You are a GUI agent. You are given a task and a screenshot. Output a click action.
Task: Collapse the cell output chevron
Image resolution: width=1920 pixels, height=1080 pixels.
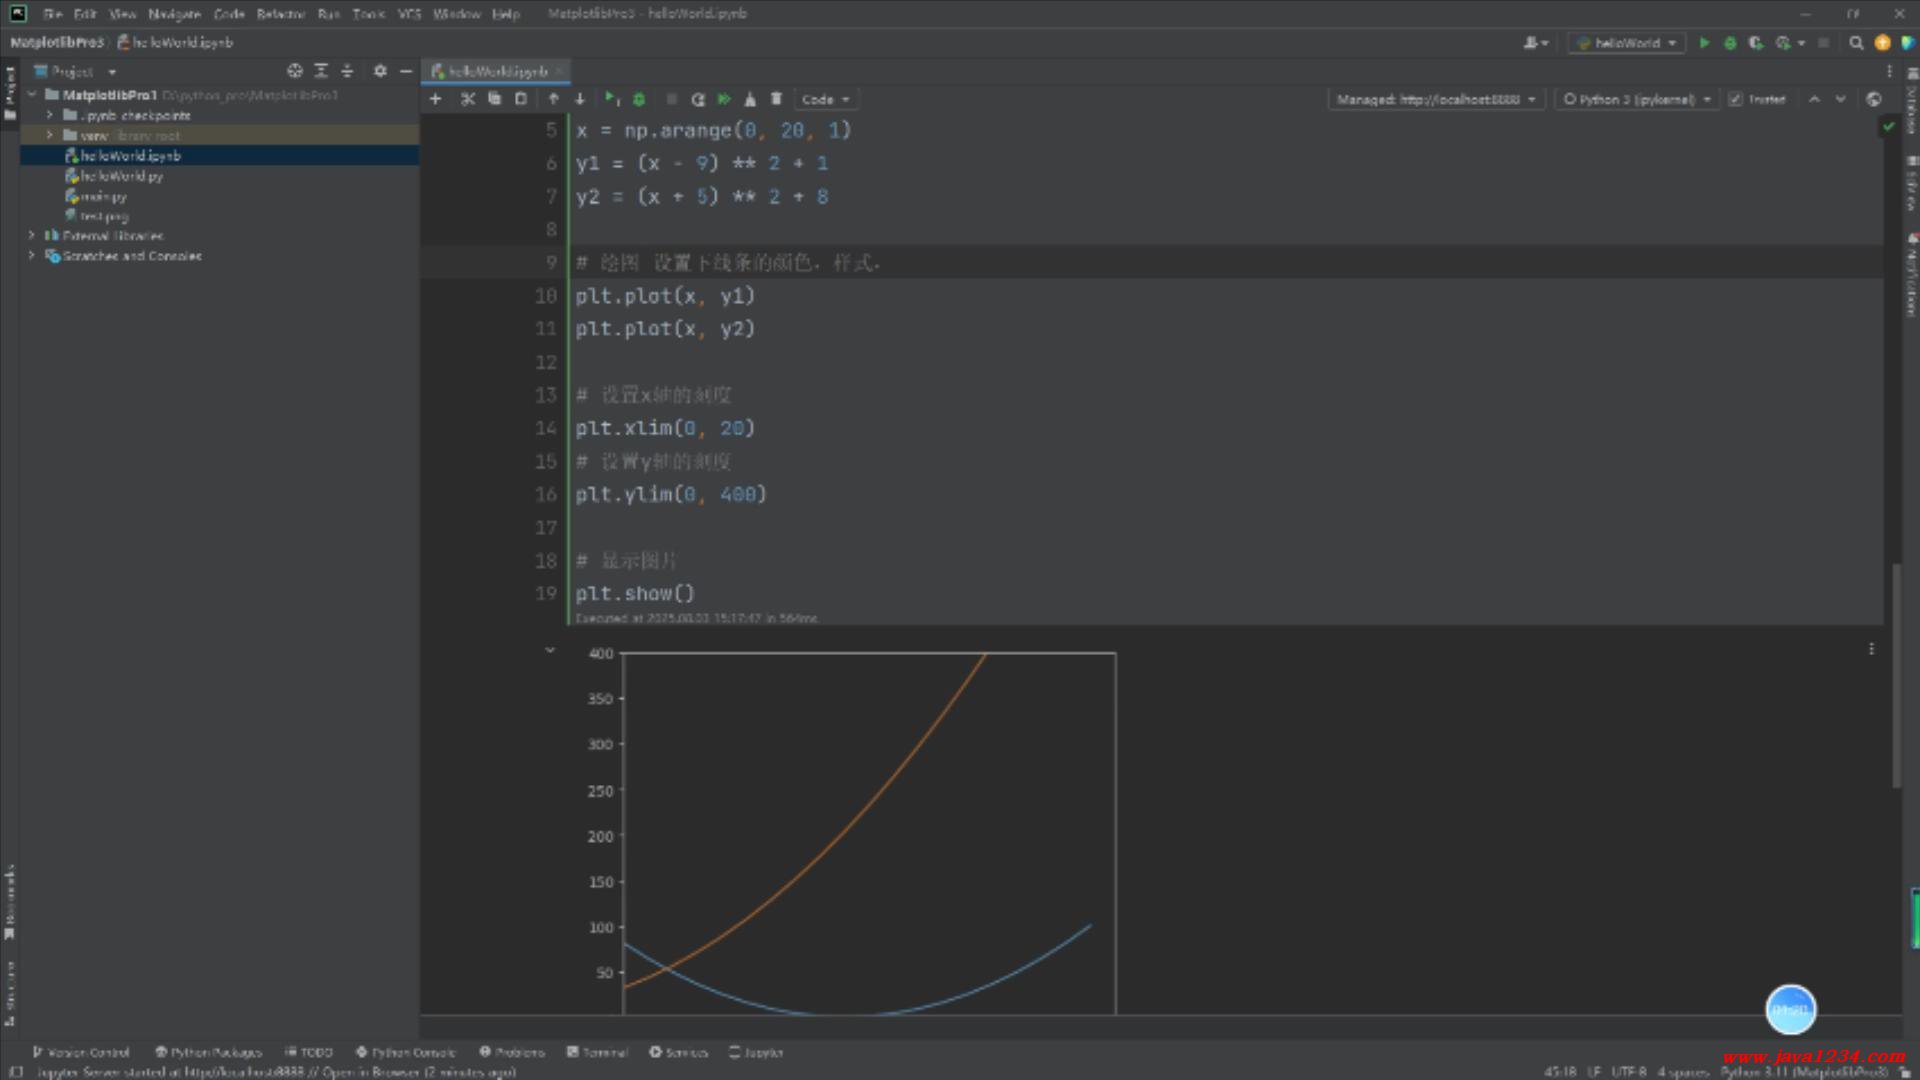(x=549, y=651)
